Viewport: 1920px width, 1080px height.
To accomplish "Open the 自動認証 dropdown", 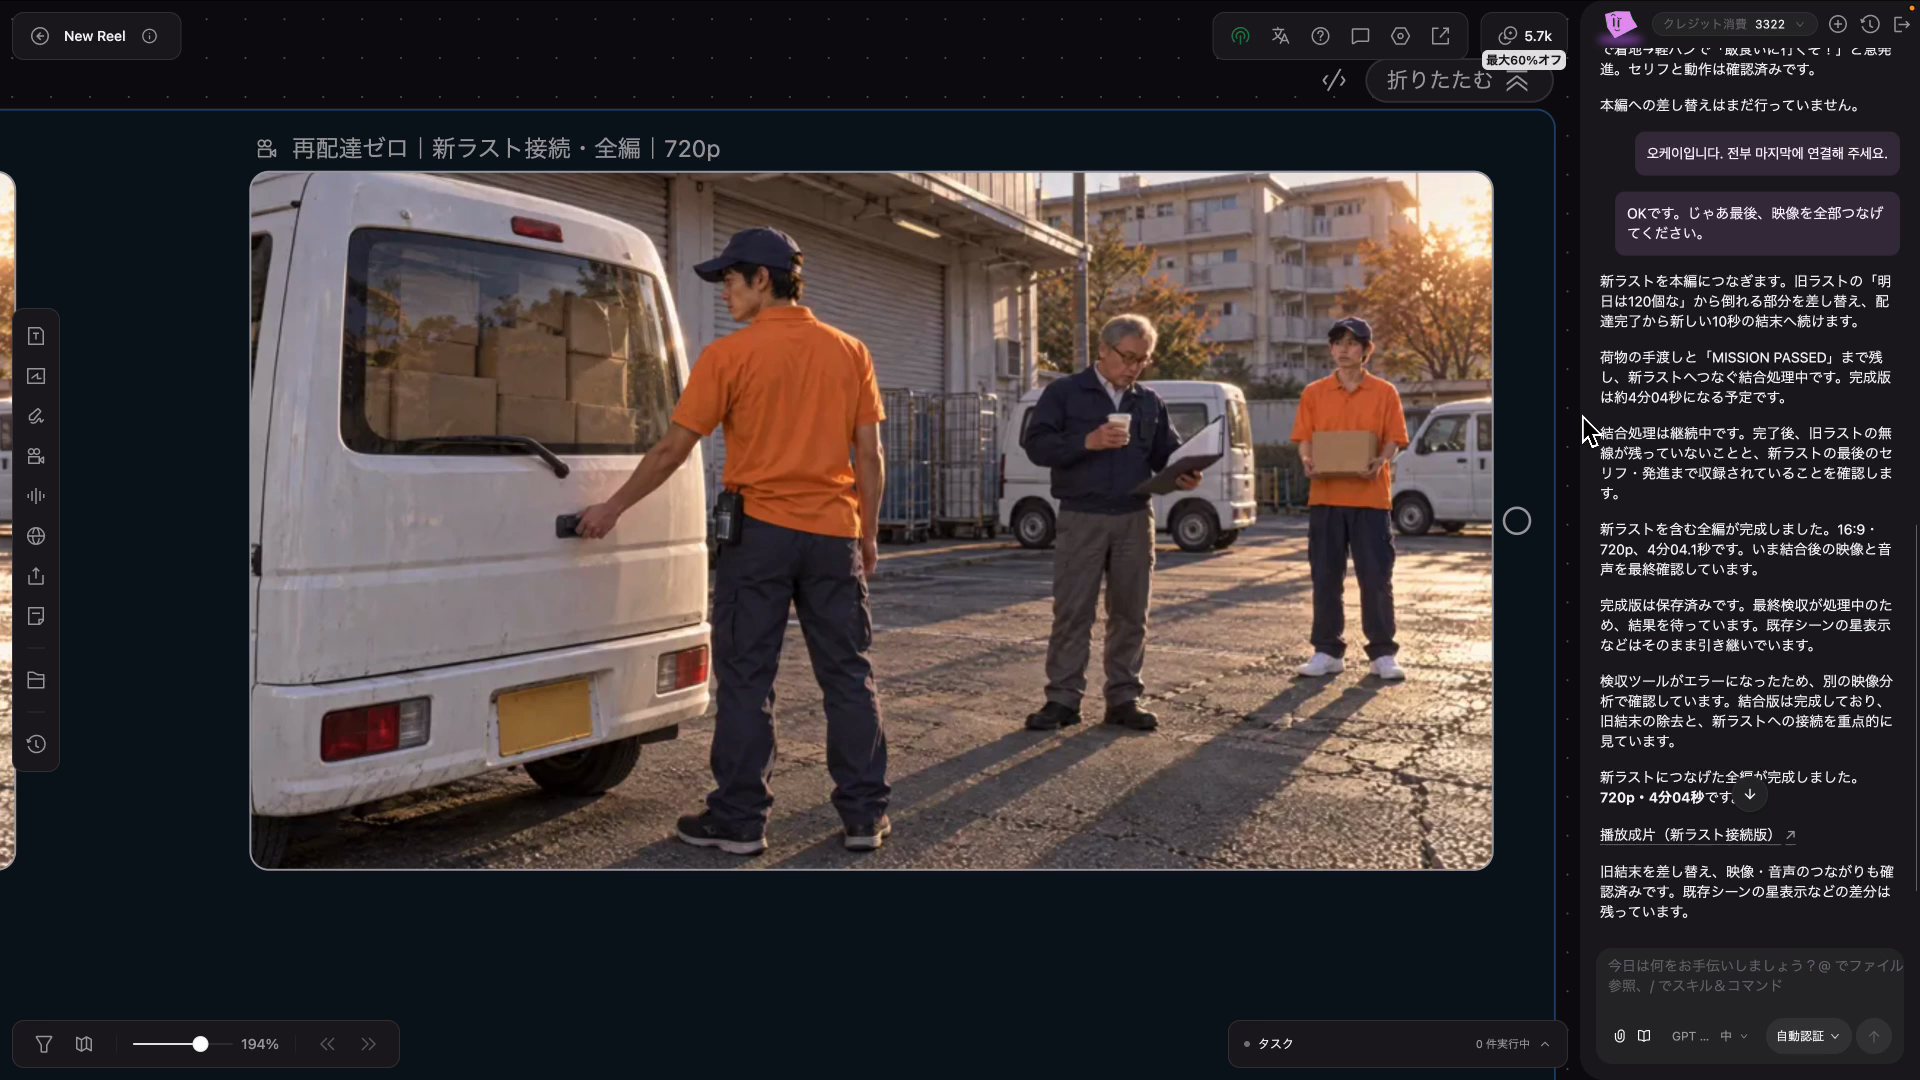I will [x=1808, y=1036].
